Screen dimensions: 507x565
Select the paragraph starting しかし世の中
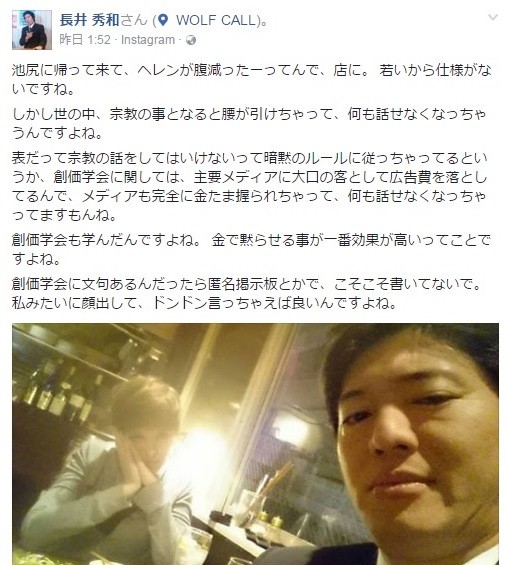249,124
